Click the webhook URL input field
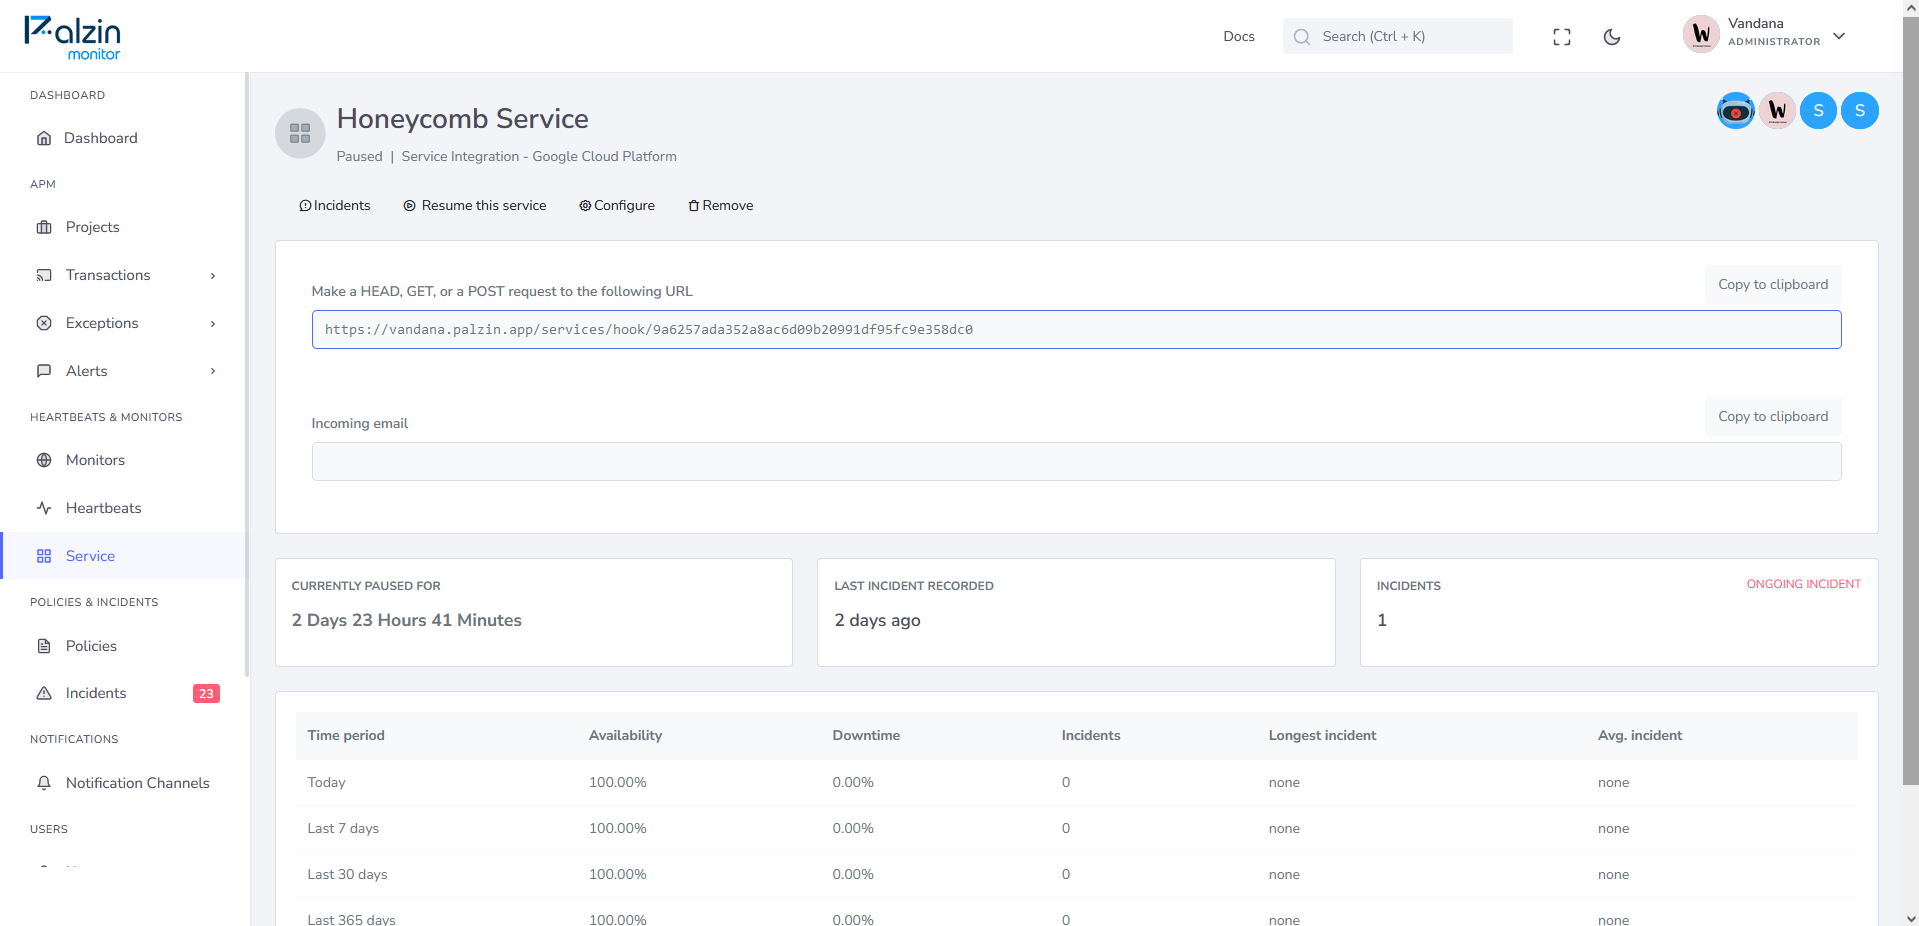Image resolution: width=1919 pixels, height=926 pixels. point(1076,329)
